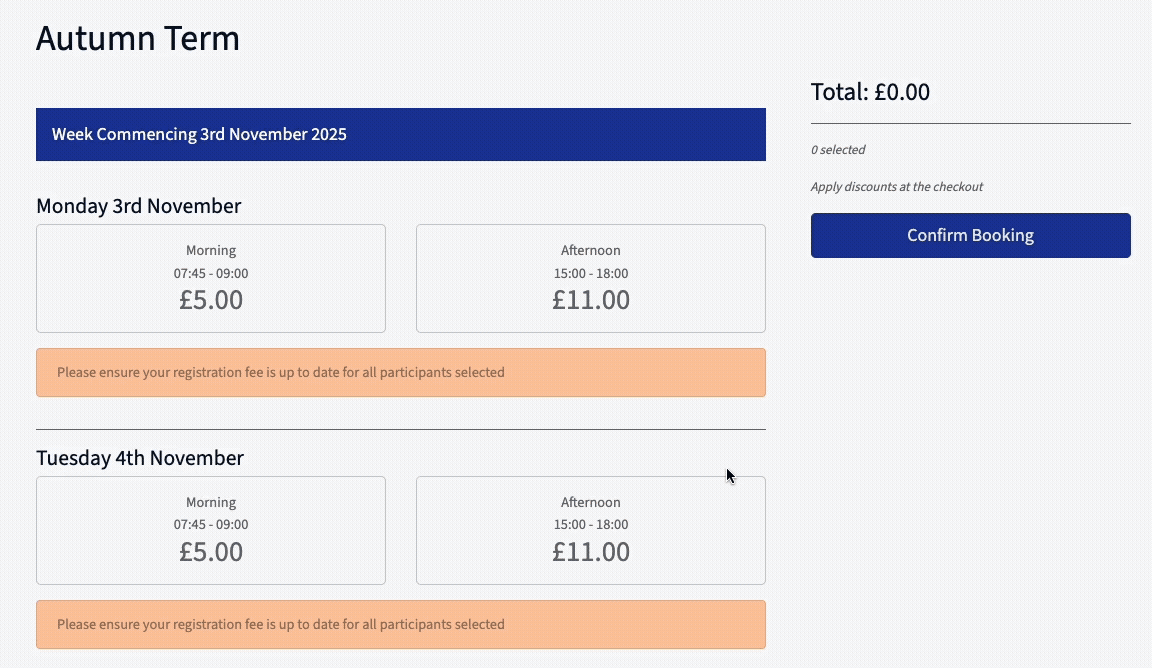Click Monday Morning's 07:45 - 09:00 time

(211, 274)
